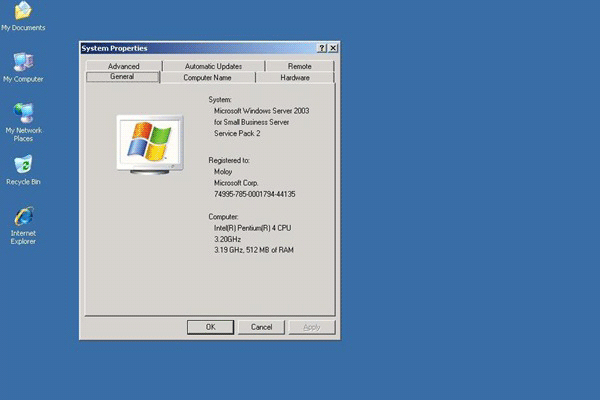Select the General tab
Image resolution: width=600 pixels, height=400 pixels.
122,77
